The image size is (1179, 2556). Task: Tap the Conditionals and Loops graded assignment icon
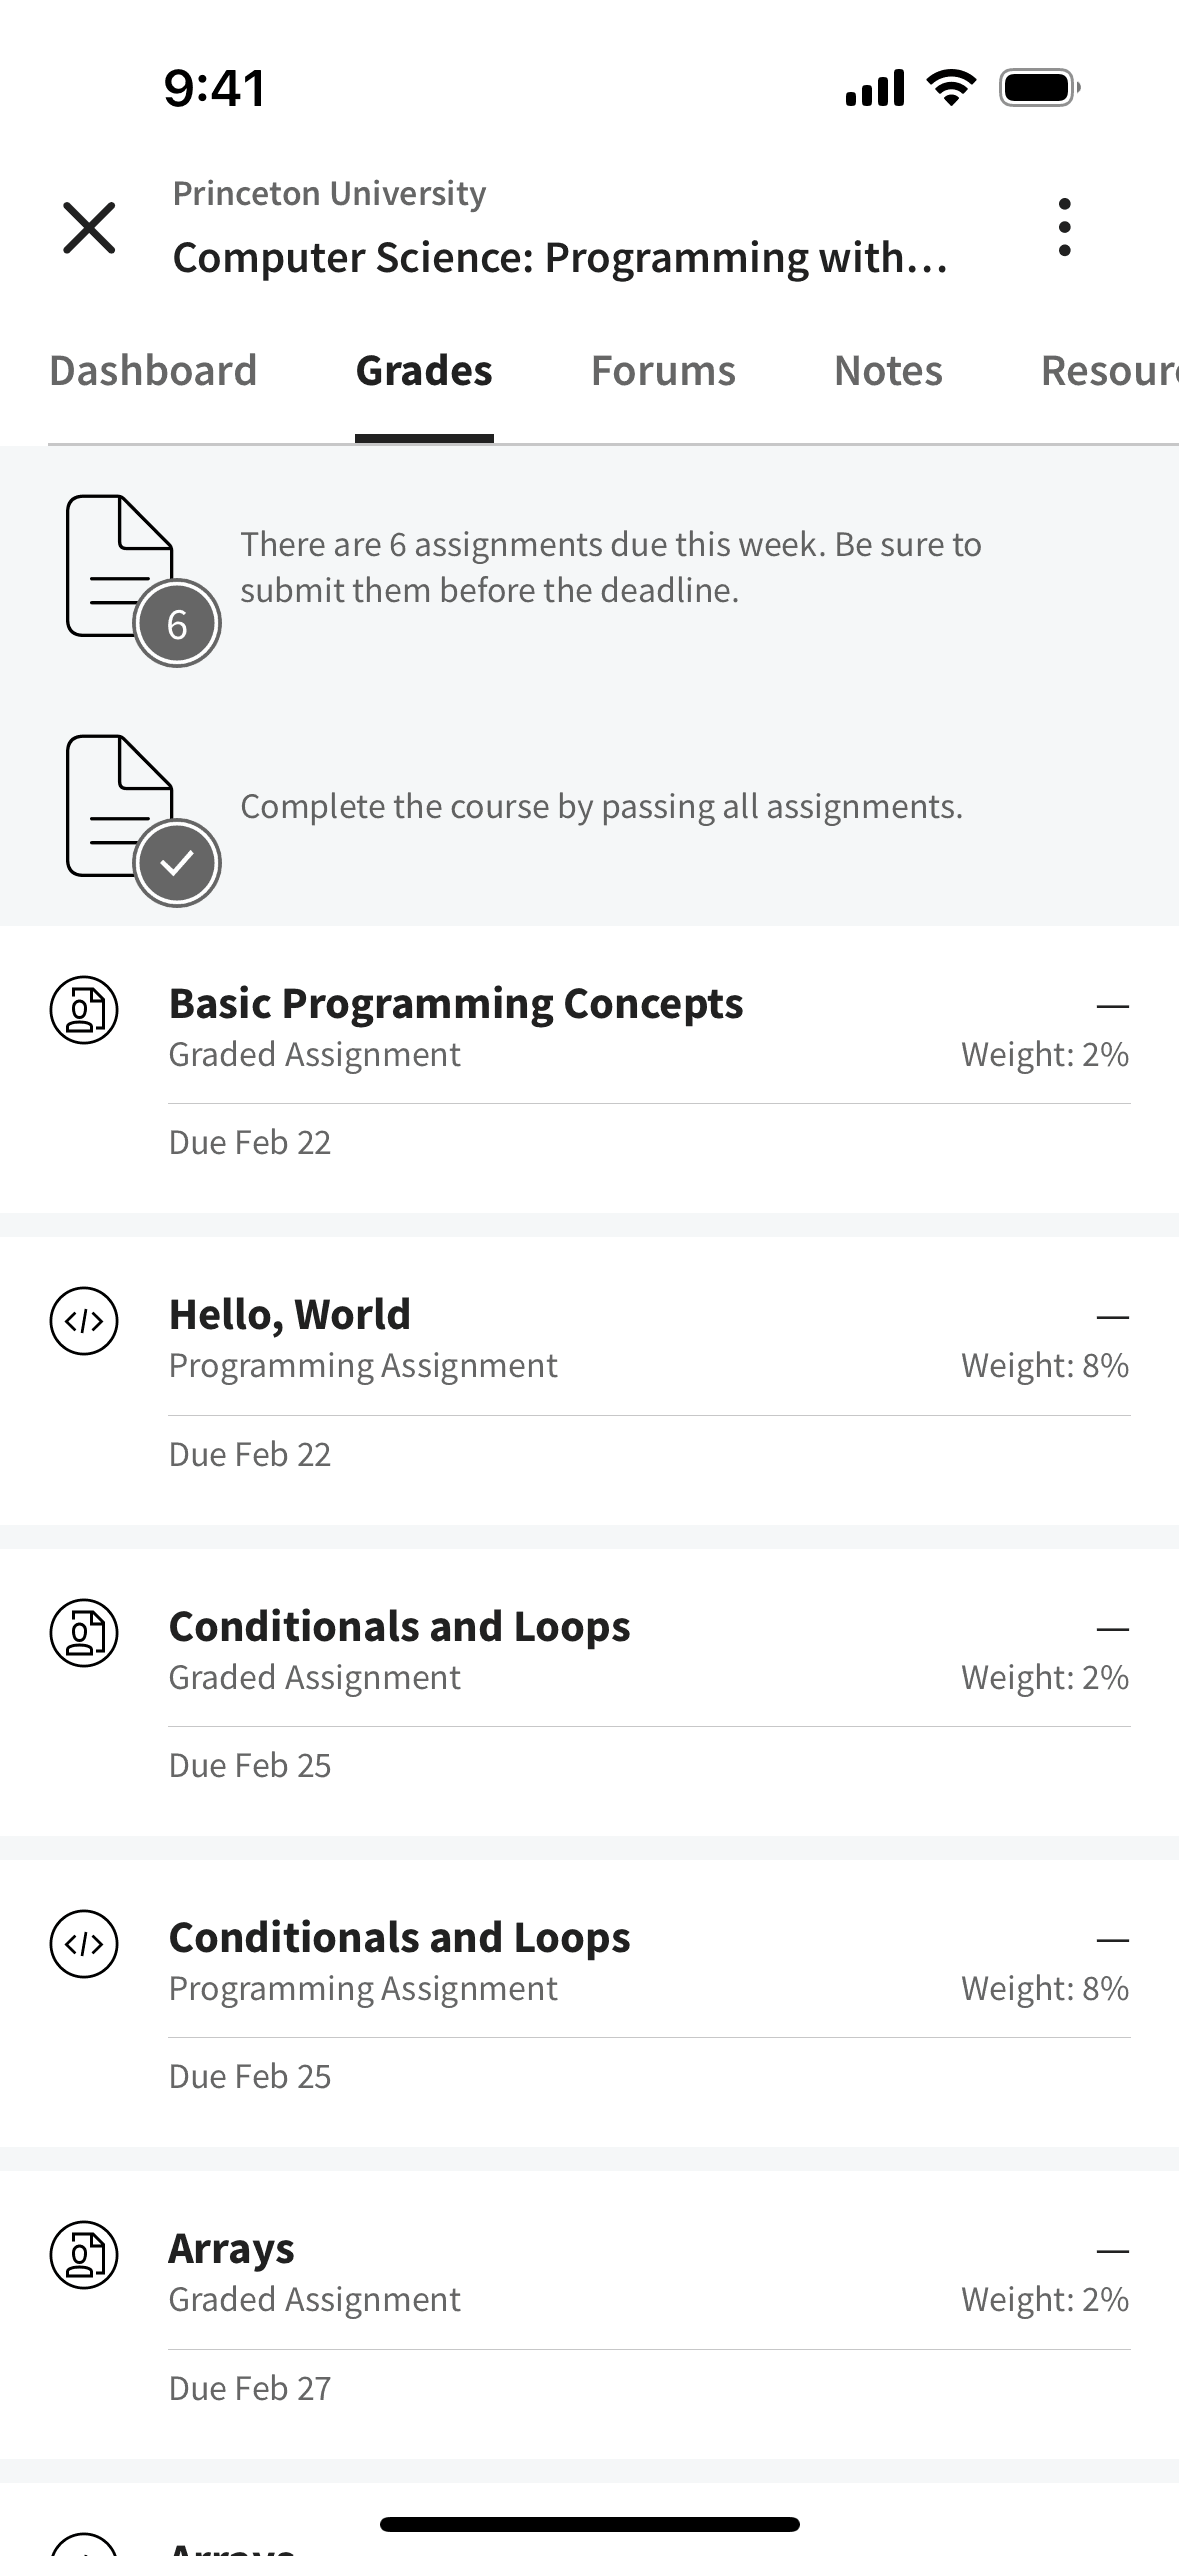(84, 1633)
